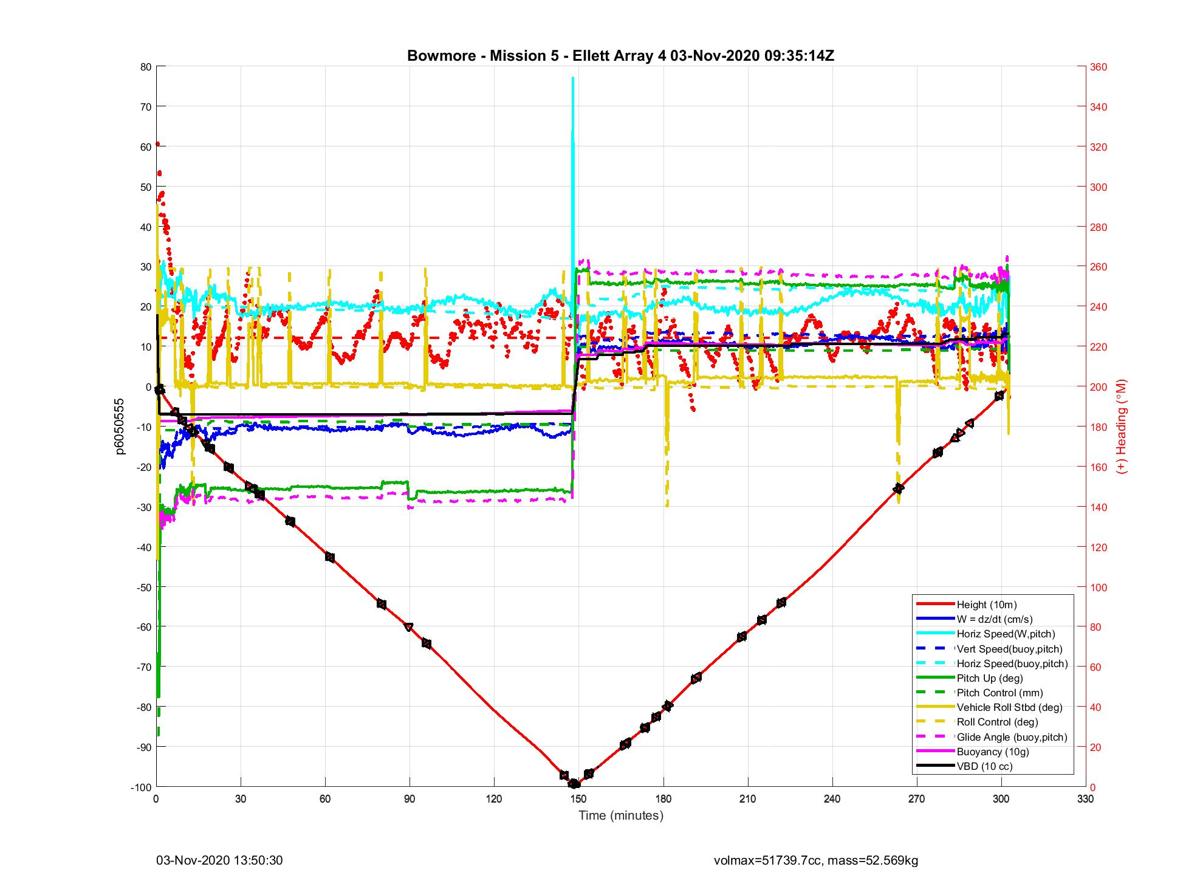Click the left axis tick label "-30"
Image resolution: width=1200 pixels, height=885 pixels.
click(142, 507)
